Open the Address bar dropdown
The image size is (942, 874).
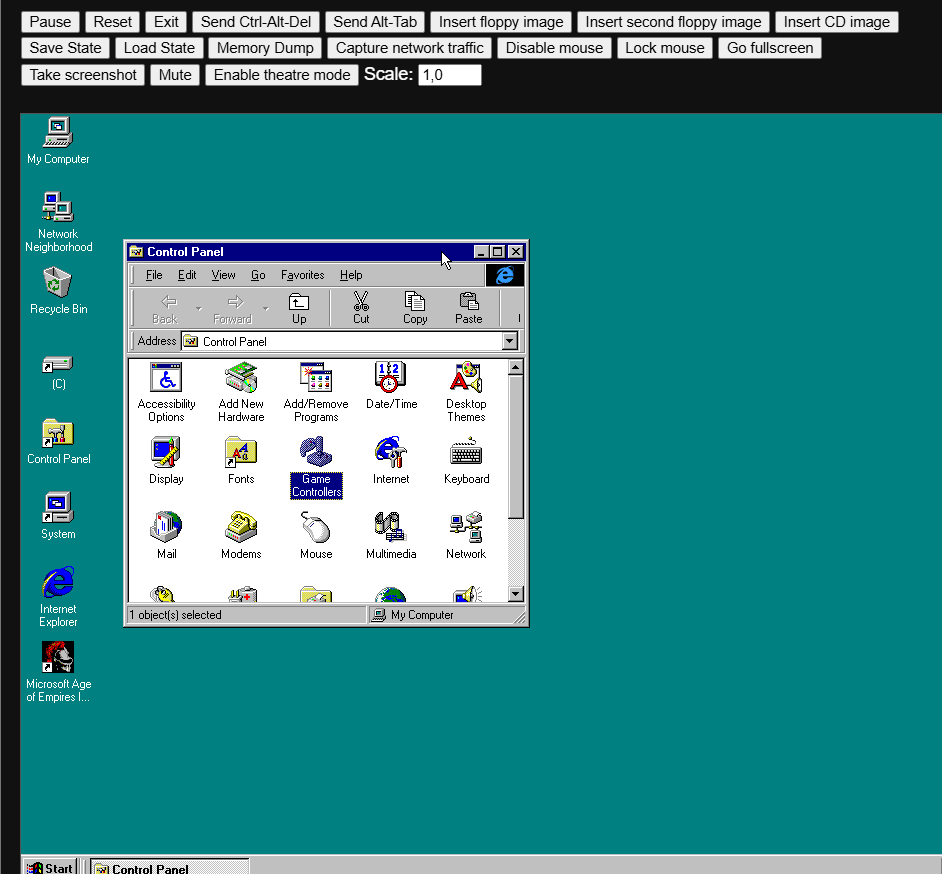click(510, 340)
